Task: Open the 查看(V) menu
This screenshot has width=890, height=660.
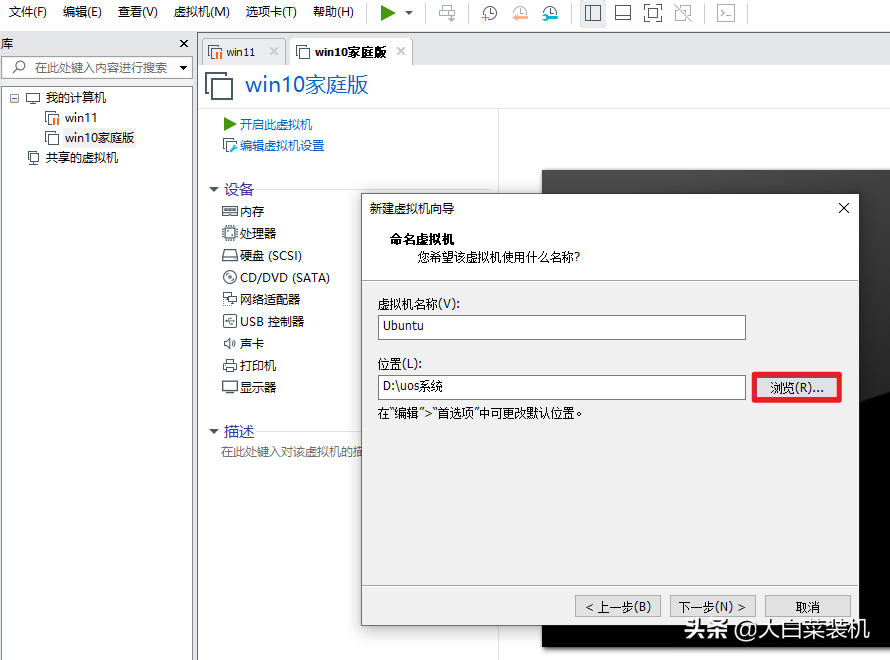Action: click(x=137, y=12)
